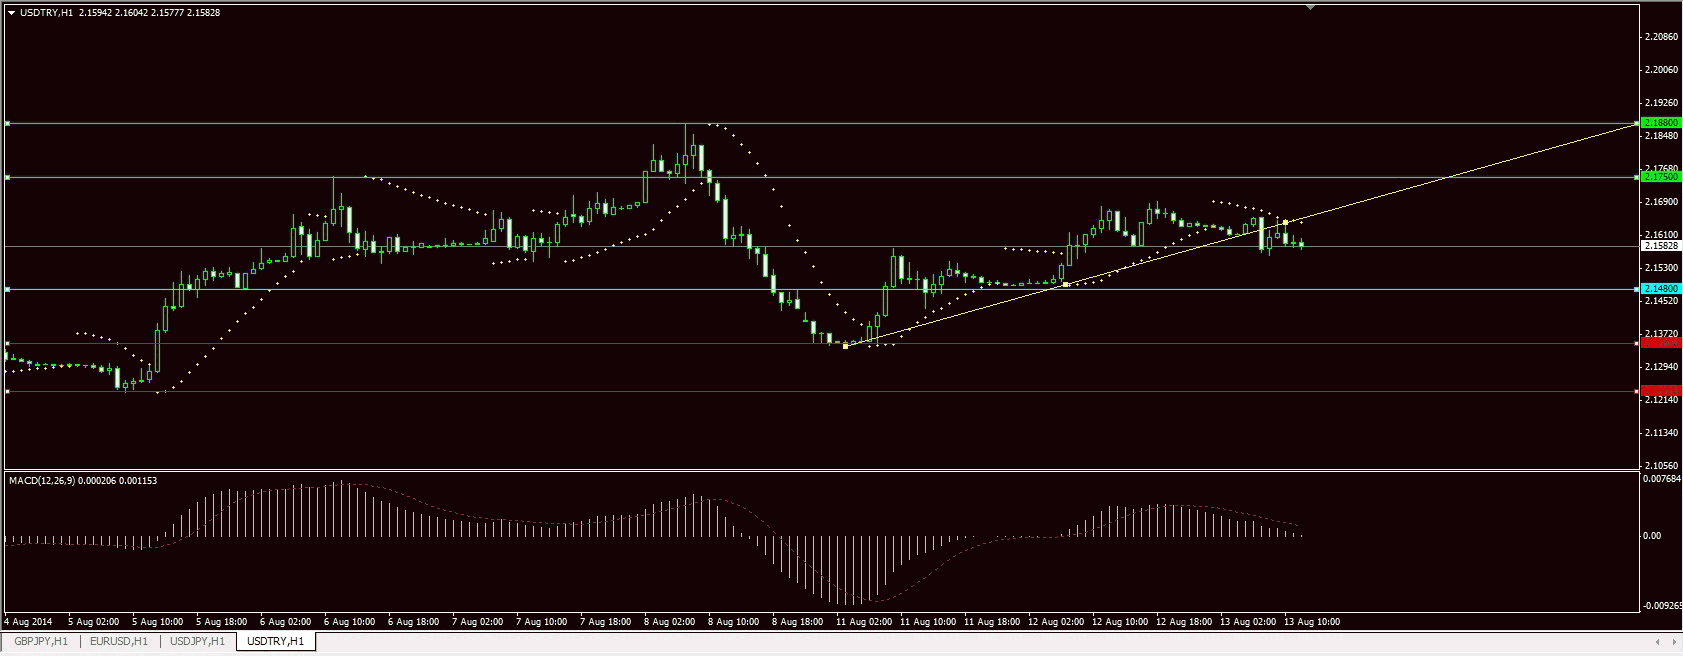Click the price scale value 2.19260
Image resolution: width=1683 pixels, height=656 pixels.
(x=1661, y=103)
